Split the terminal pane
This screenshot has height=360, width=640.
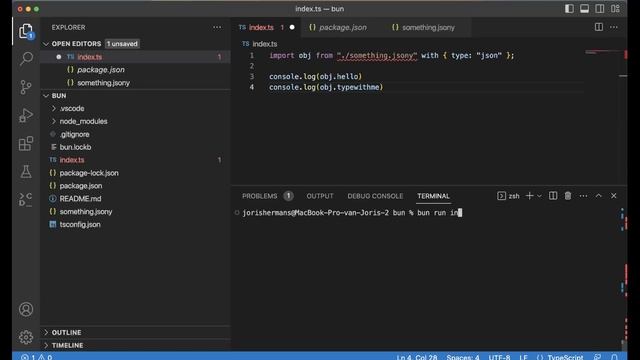pyautogui.click(x=553, y=196)
